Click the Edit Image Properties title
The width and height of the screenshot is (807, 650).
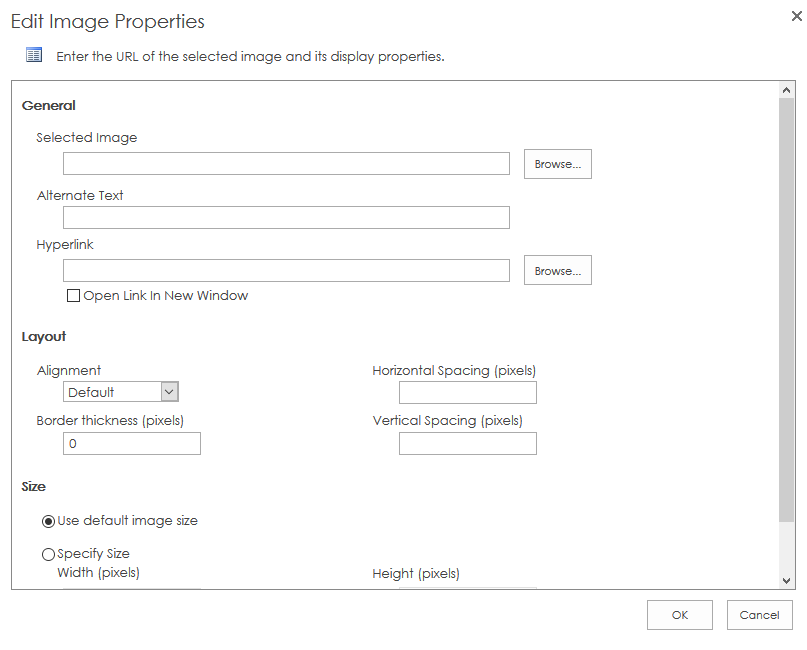point(108,22)
